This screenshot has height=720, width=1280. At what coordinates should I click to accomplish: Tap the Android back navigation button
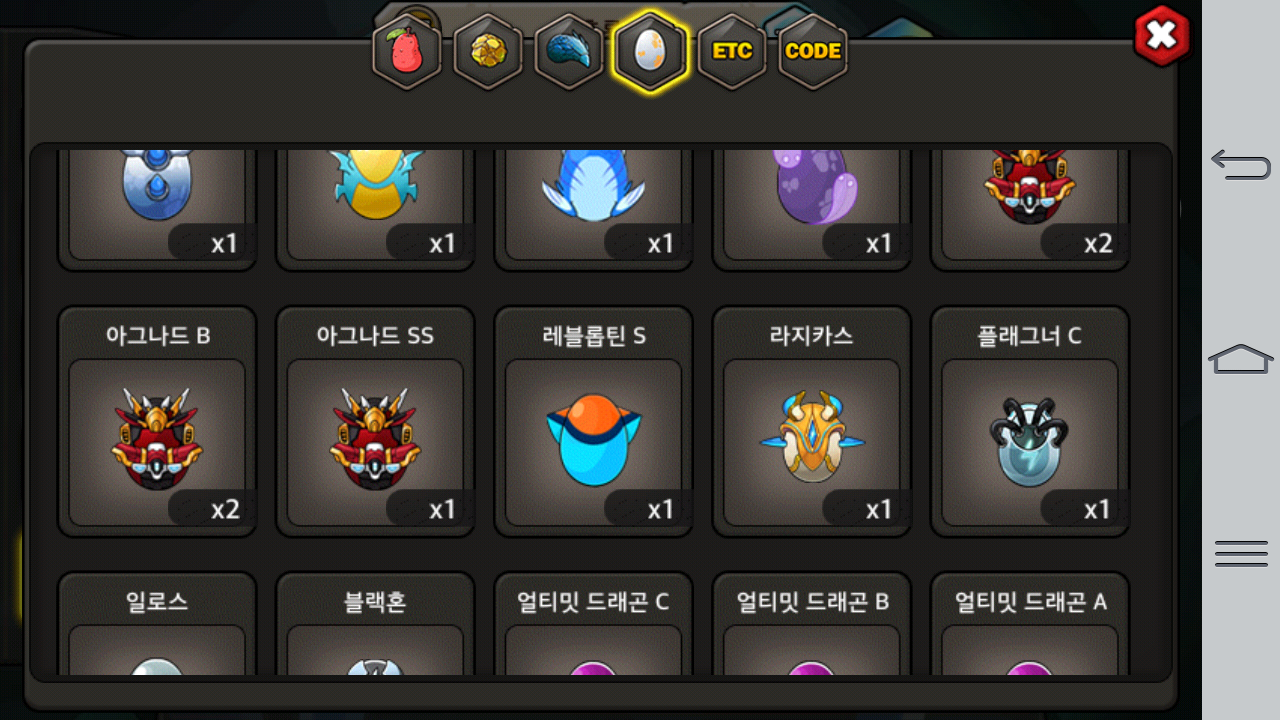tap(1241, 164)
